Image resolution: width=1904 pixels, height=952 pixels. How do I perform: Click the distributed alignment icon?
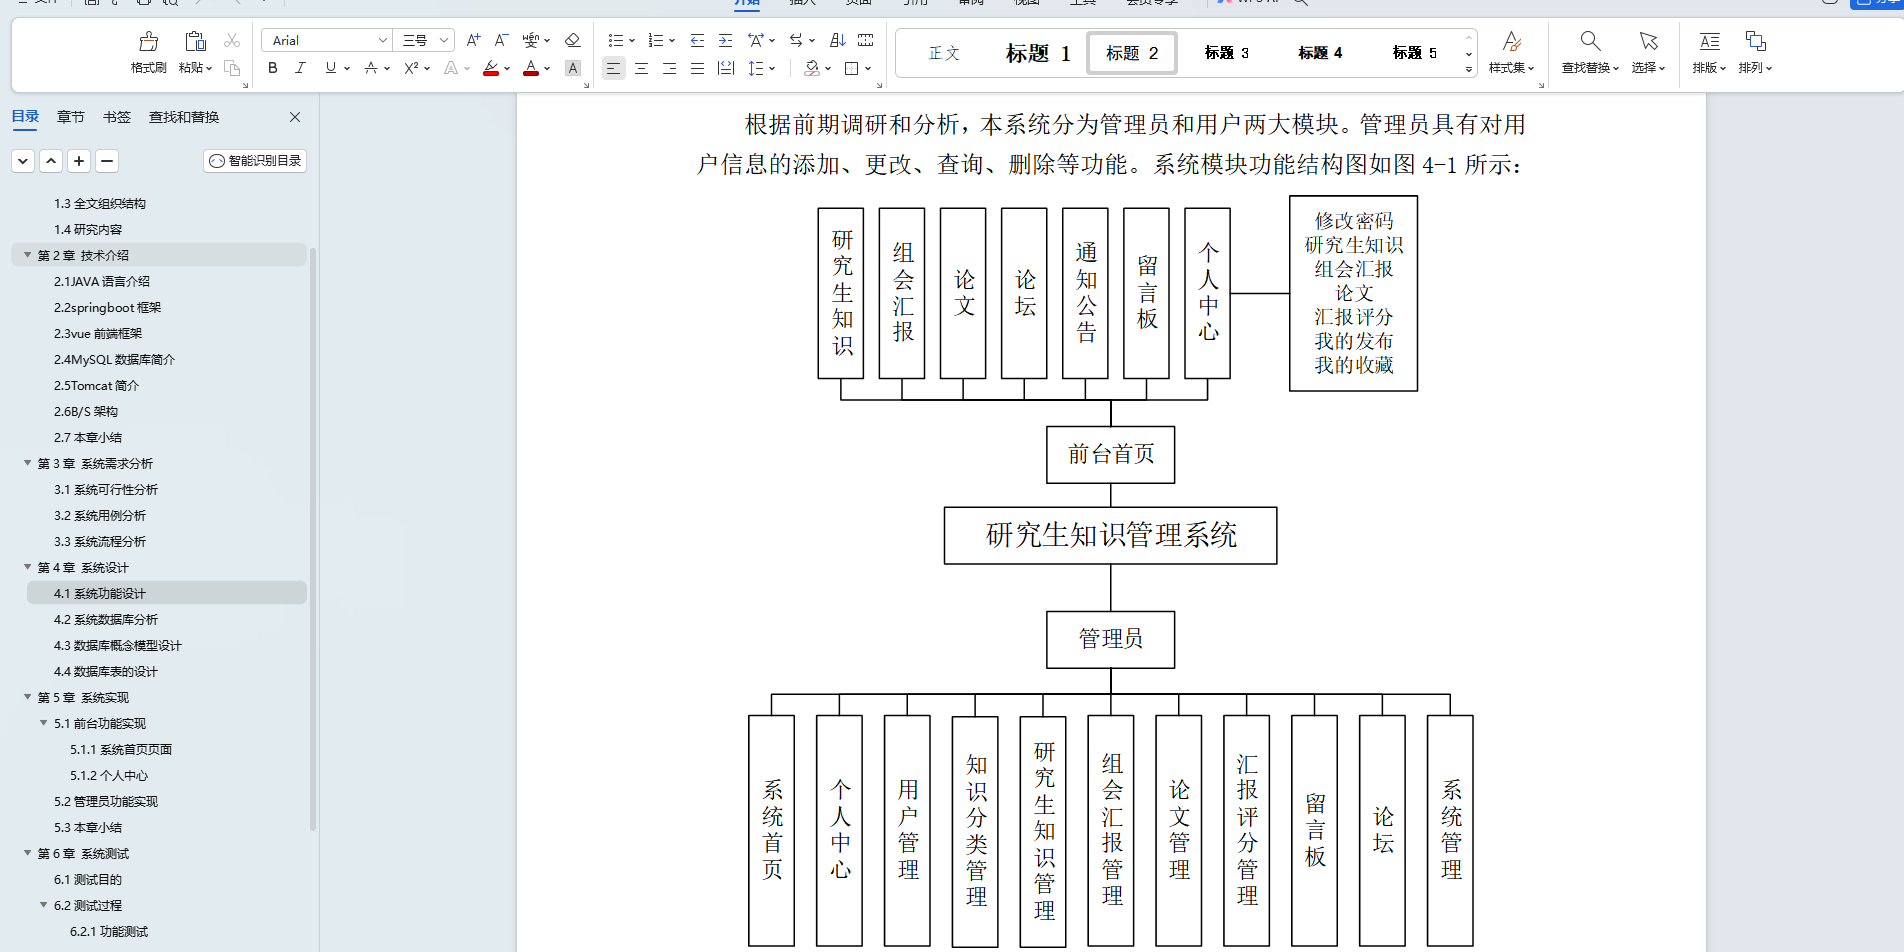[726, 68]
